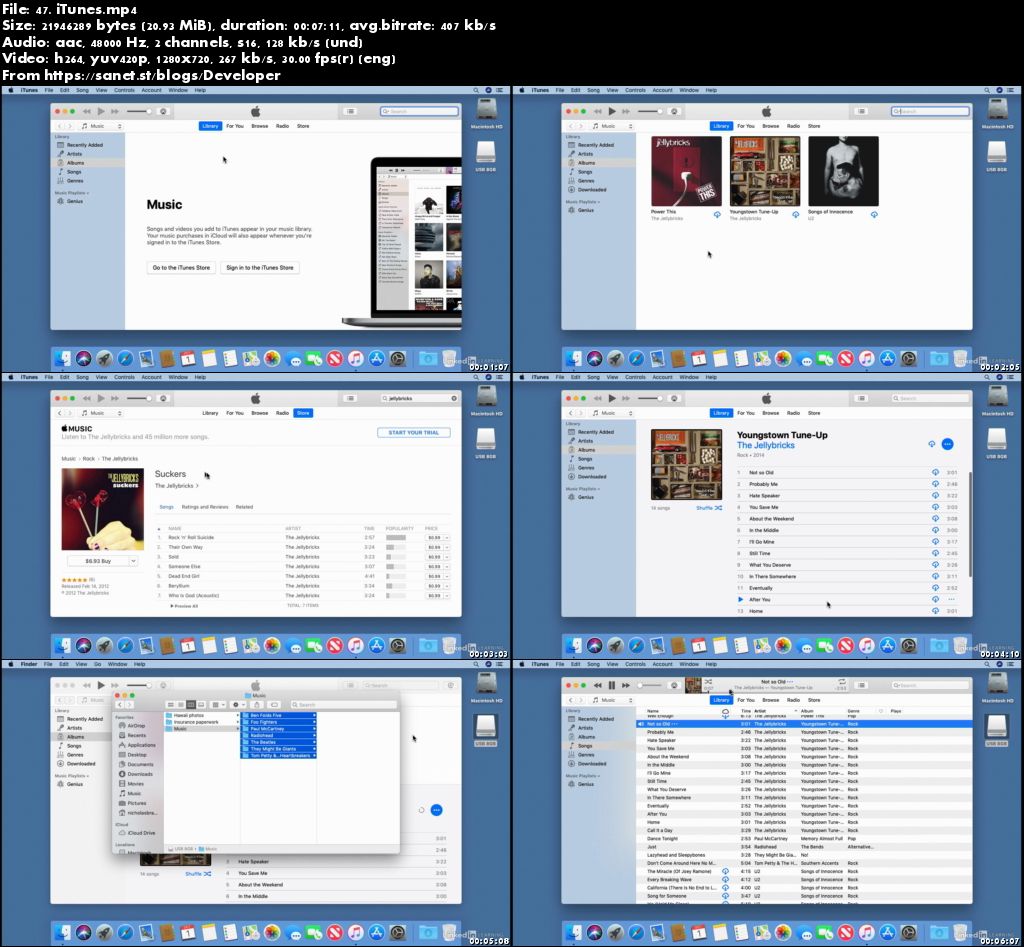In 01:07 frame, click Spotlight magnifier in menu bar
This screenshot has height=947, width=1024.
[x=476, y=90]
